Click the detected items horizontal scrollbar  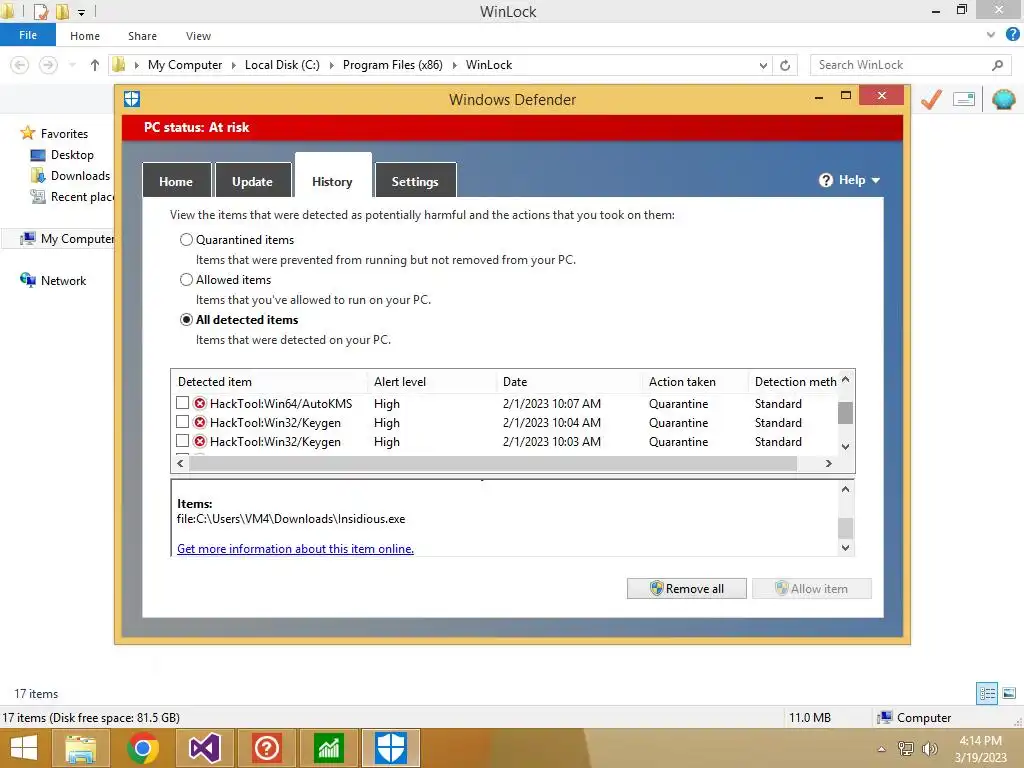492,463
